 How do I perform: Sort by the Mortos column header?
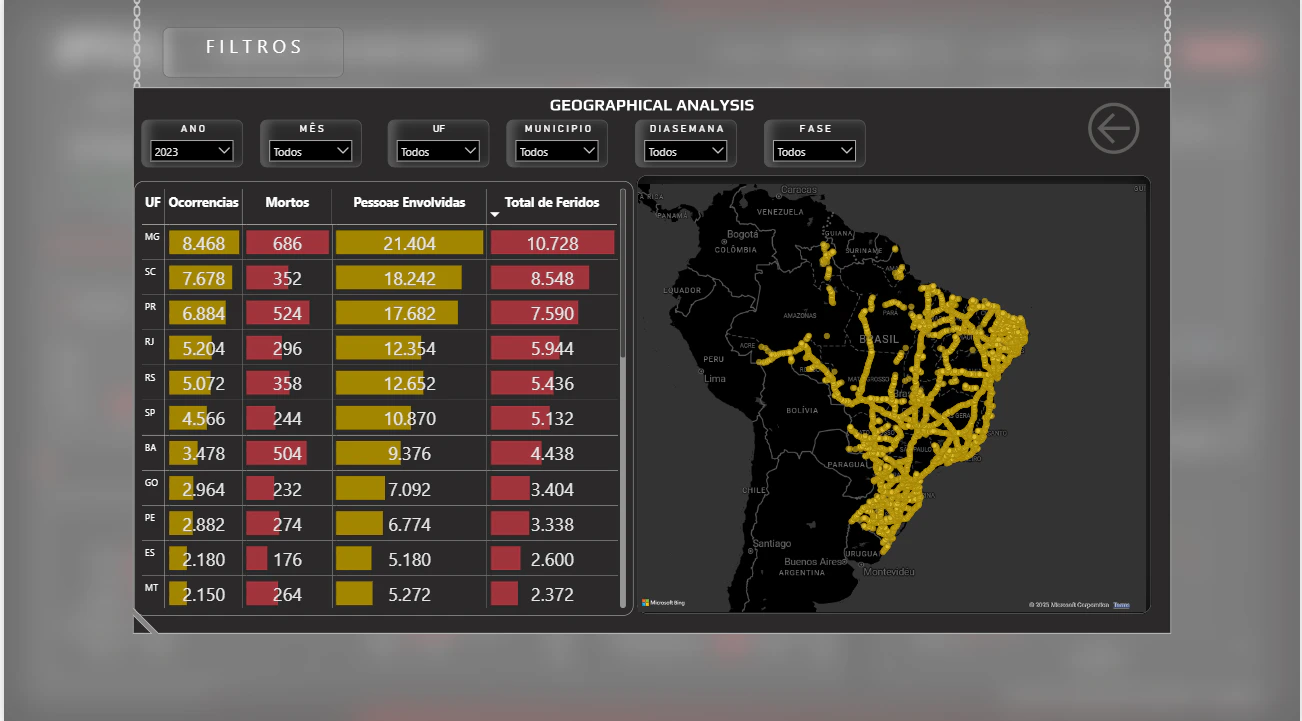(287, 202)
